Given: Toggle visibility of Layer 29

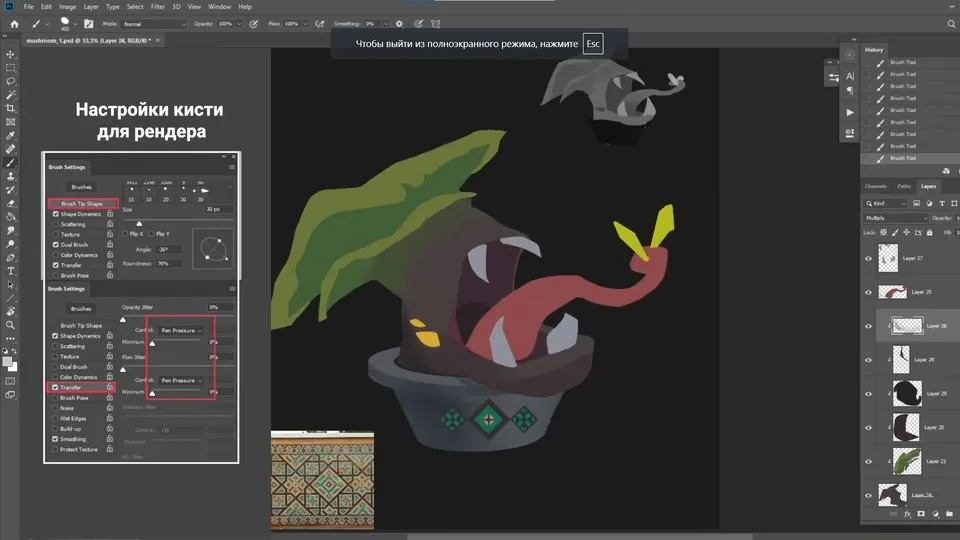Looking at the screenshot, I should 868,394.
